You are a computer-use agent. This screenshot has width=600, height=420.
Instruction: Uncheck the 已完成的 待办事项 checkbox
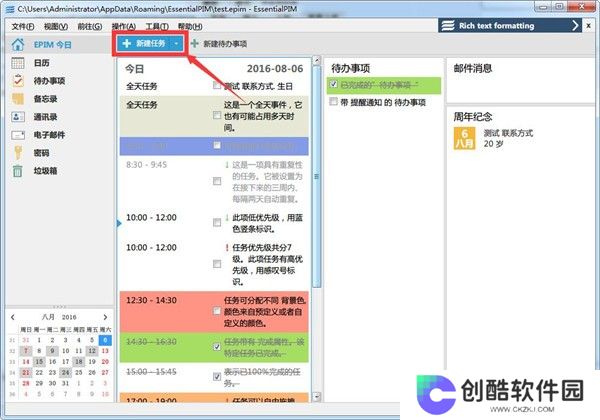coord(334,84)
